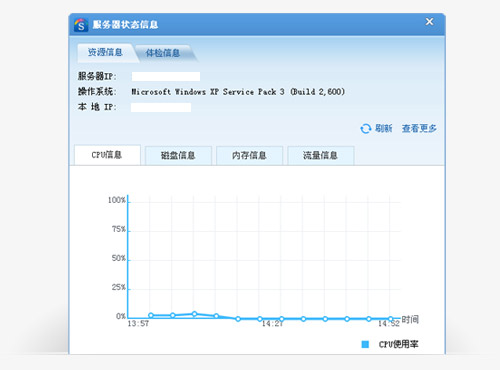Select the data point above 14:27 label
Viewport: 500px width, 370px height.
click(x=281, y=319)
